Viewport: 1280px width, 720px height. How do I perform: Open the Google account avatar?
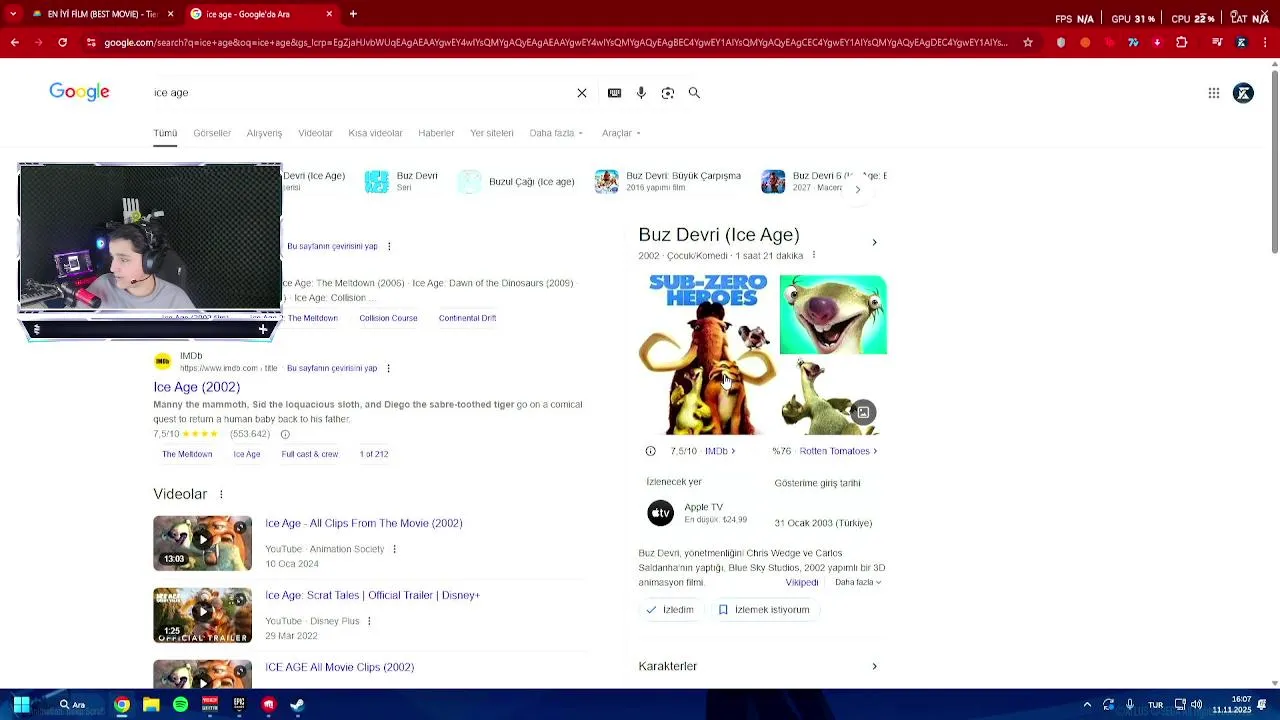pyautogui.click(x=1243, y=93)
